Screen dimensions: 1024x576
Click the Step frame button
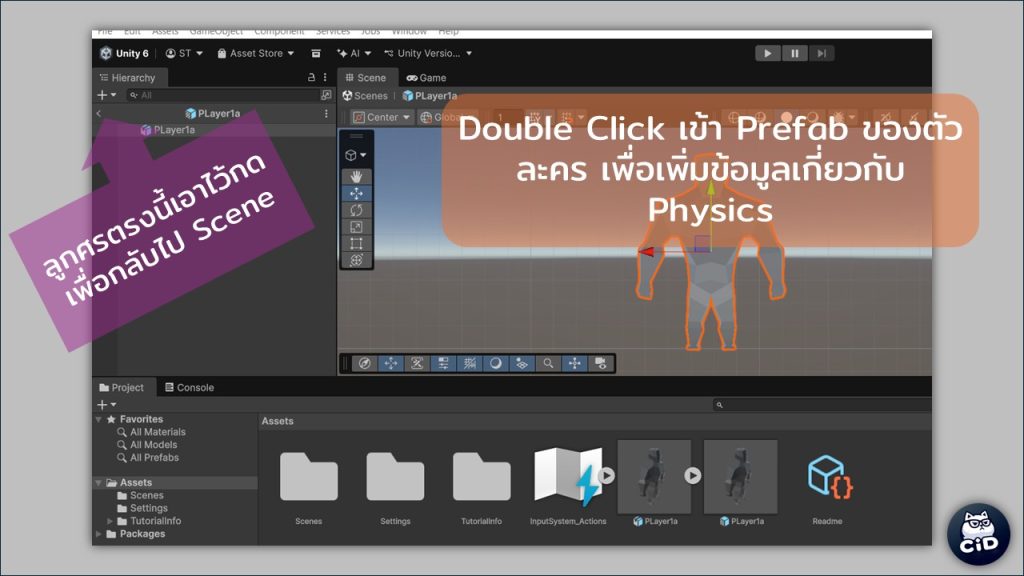point(821,53)
